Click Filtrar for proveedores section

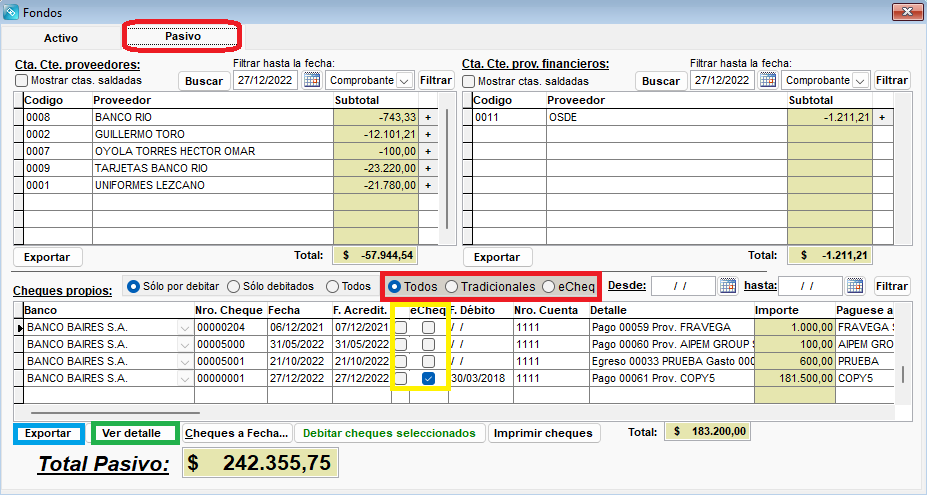[x=436, y=80]
